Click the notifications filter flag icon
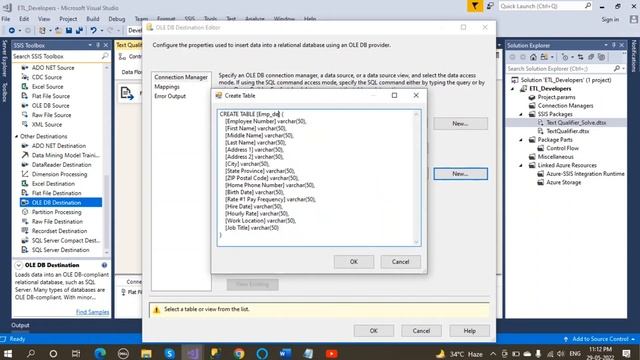 (475, 6)
